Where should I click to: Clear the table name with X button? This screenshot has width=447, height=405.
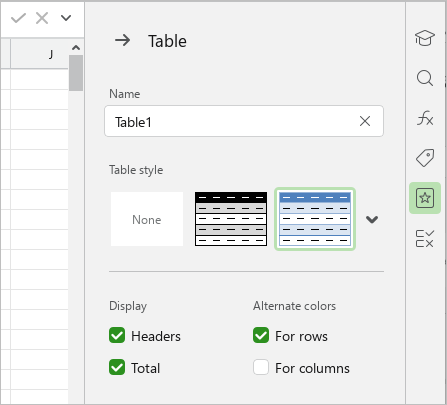tap(365, 121)
